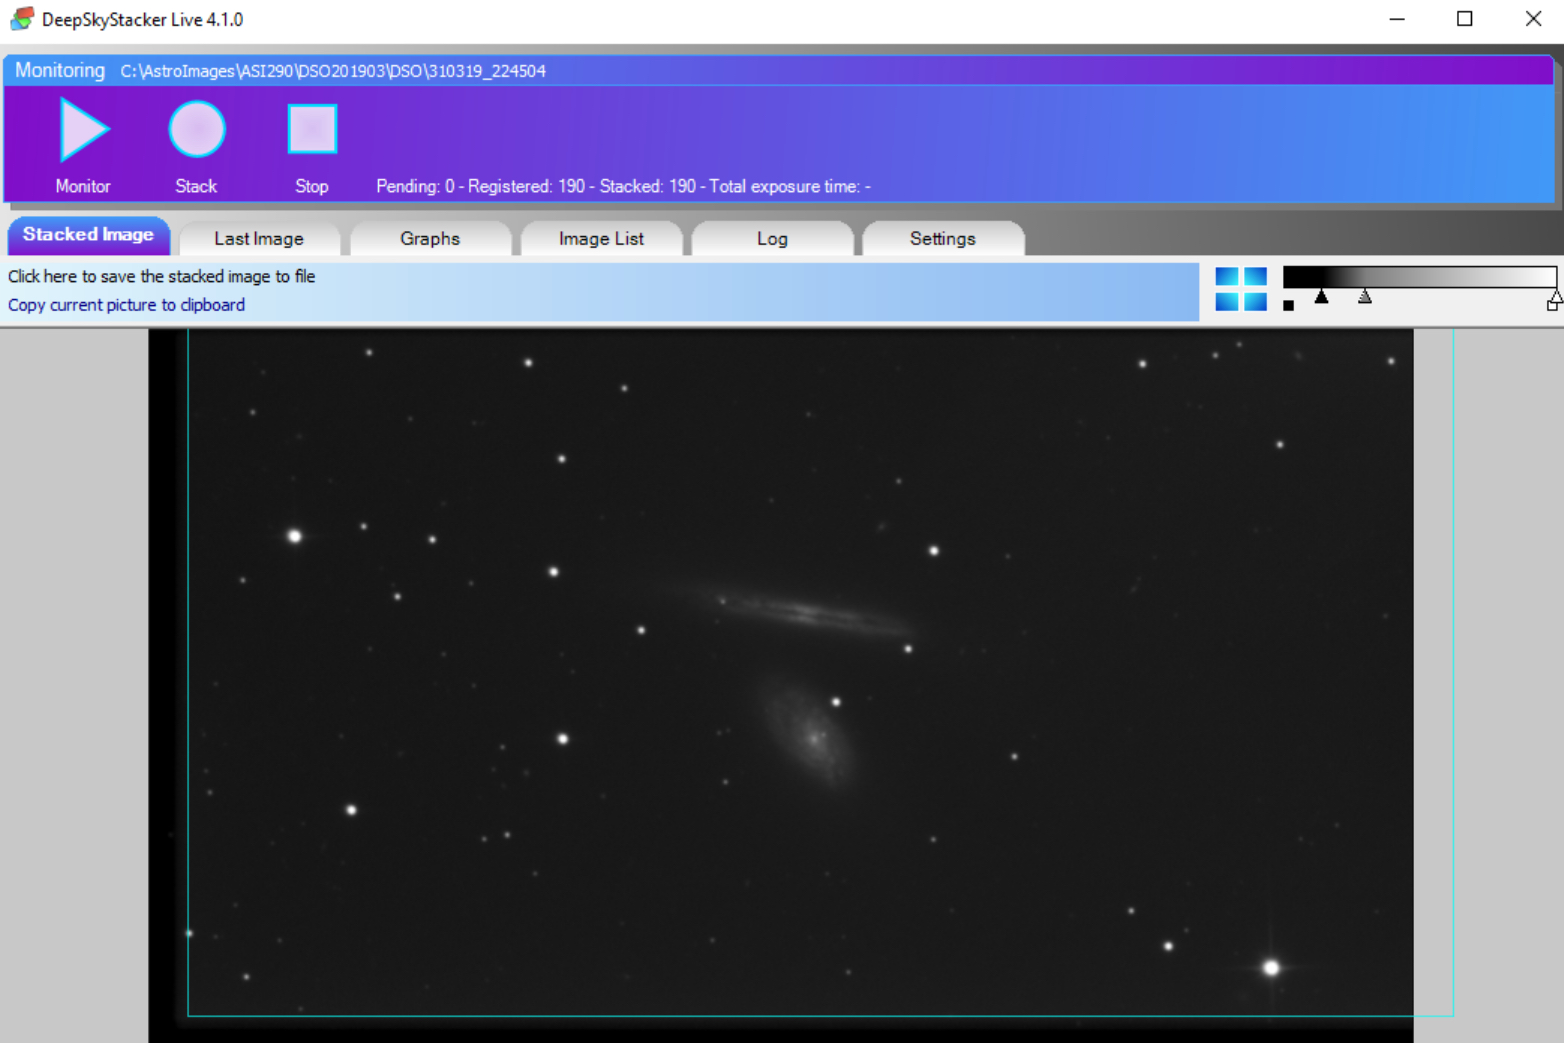Click 'Copy current picture to clipboard' link
Viewport: 1564px width, 1043px height.
(x=127, y=305)
